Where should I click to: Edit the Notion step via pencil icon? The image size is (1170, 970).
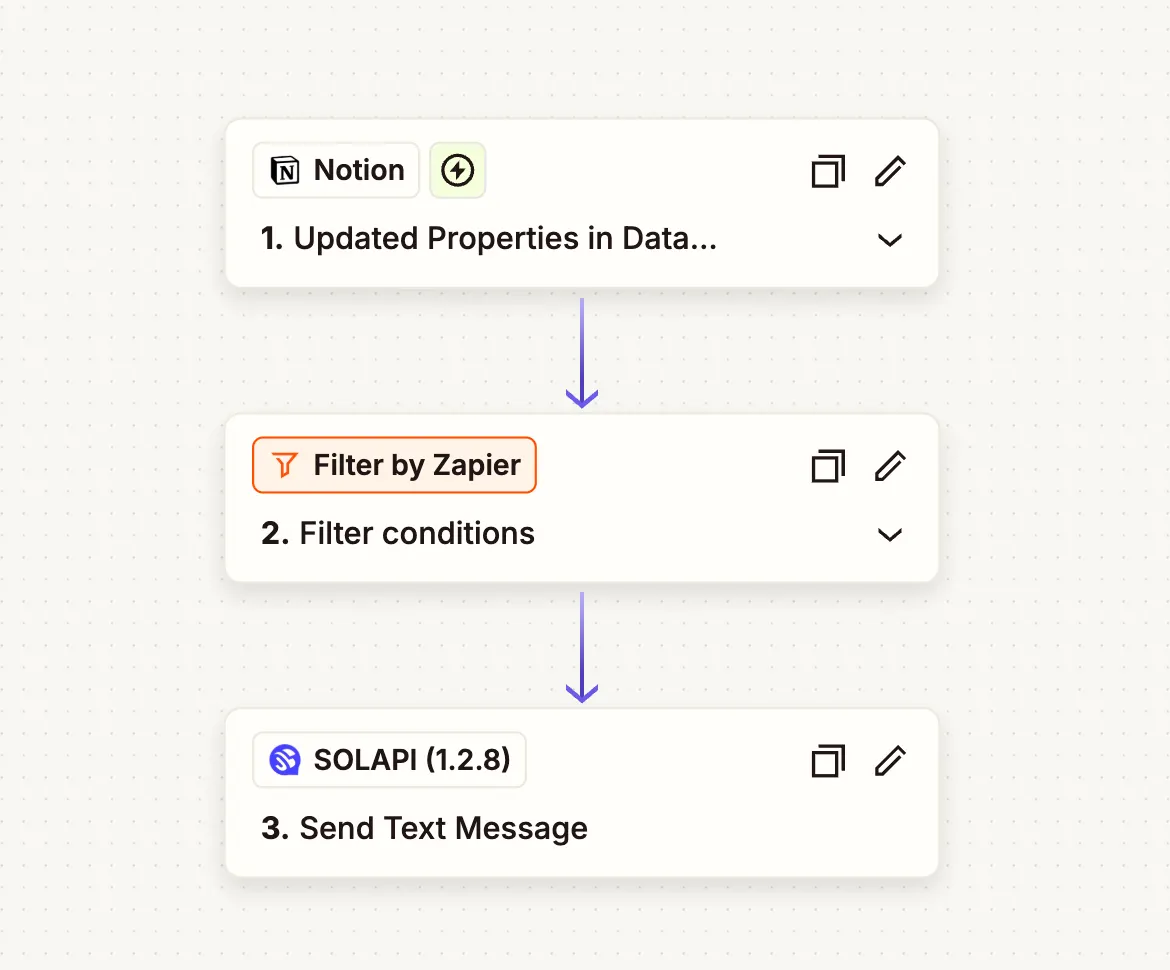[889, 172]
